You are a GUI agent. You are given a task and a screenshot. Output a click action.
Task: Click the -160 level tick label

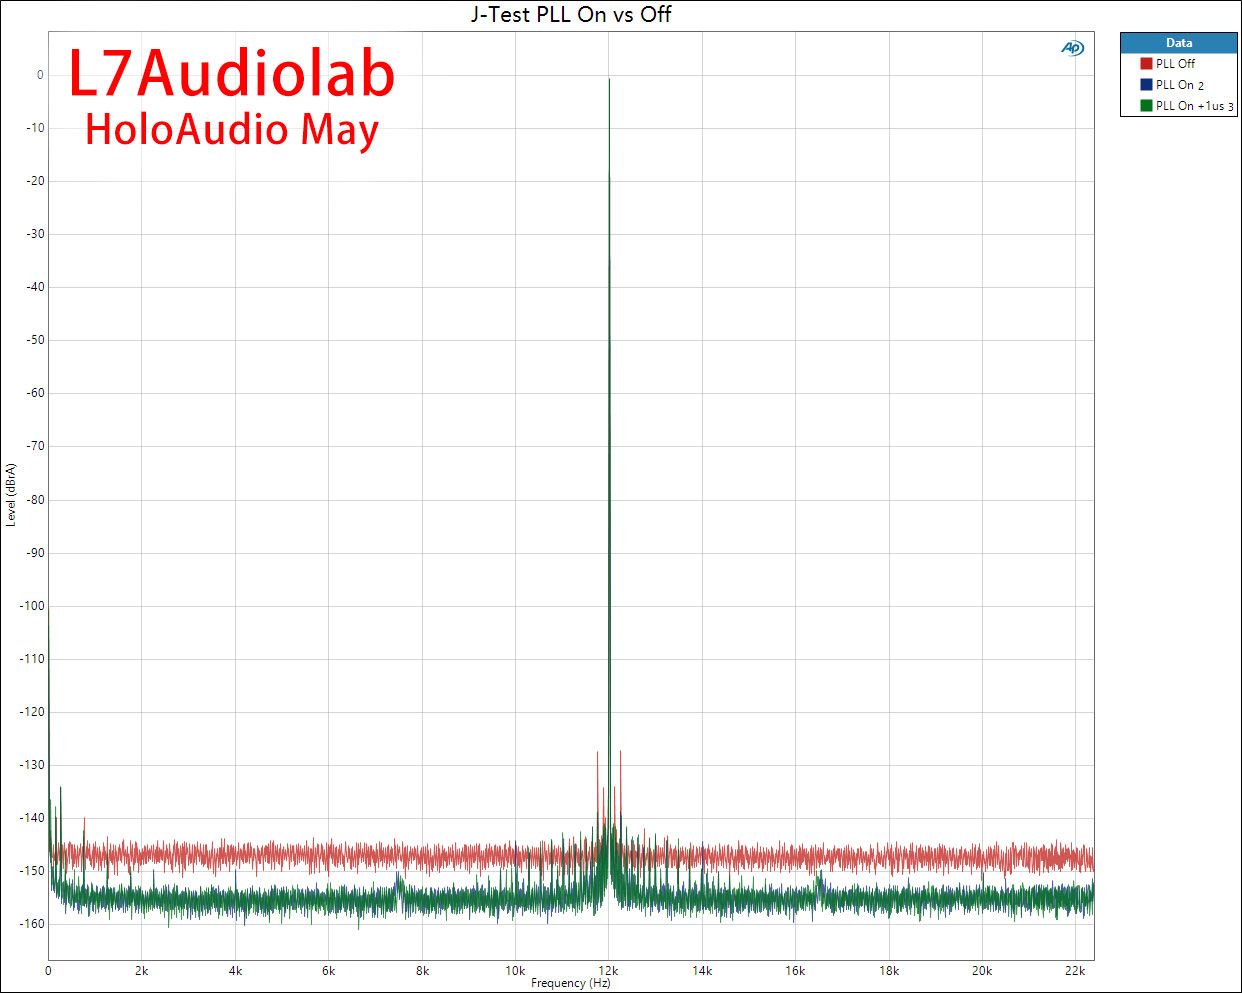tap(31, 925)
